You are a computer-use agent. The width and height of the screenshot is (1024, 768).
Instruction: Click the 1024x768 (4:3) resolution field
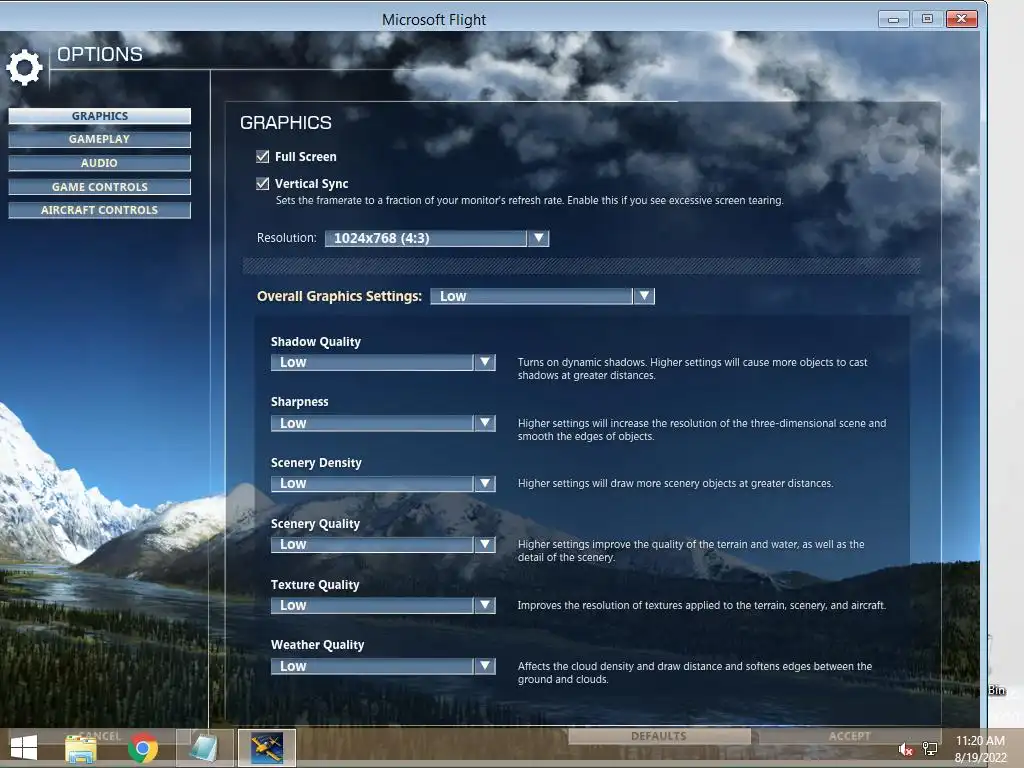426,238
